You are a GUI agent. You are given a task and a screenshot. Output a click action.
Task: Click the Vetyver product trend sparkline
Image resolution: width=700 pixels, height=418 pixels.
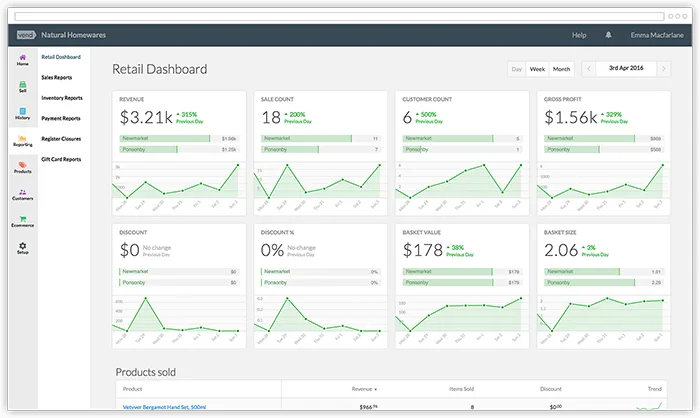tap(649, 406)
